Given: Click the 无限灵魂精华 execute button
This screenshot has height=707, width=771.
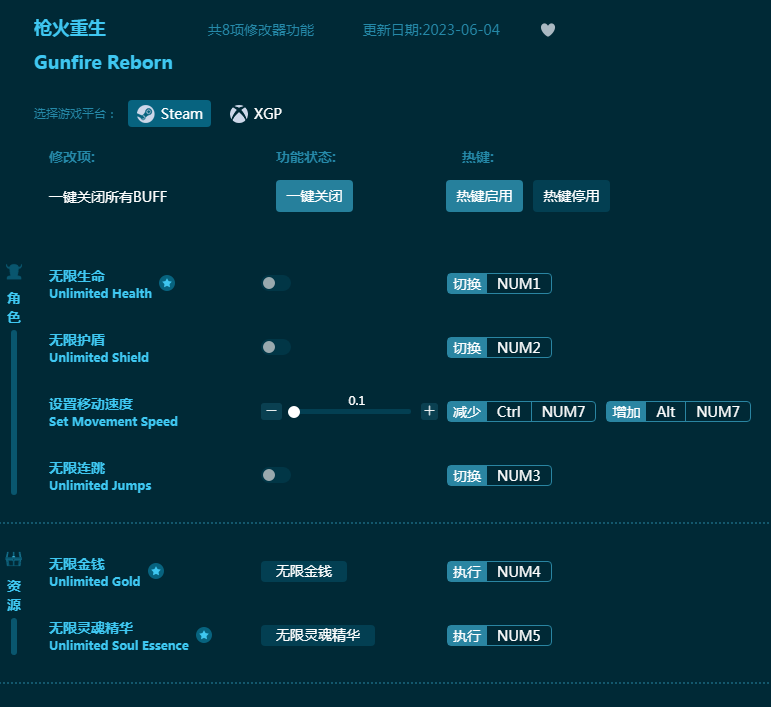Looking at the screenshot, I should coord(318,635).
